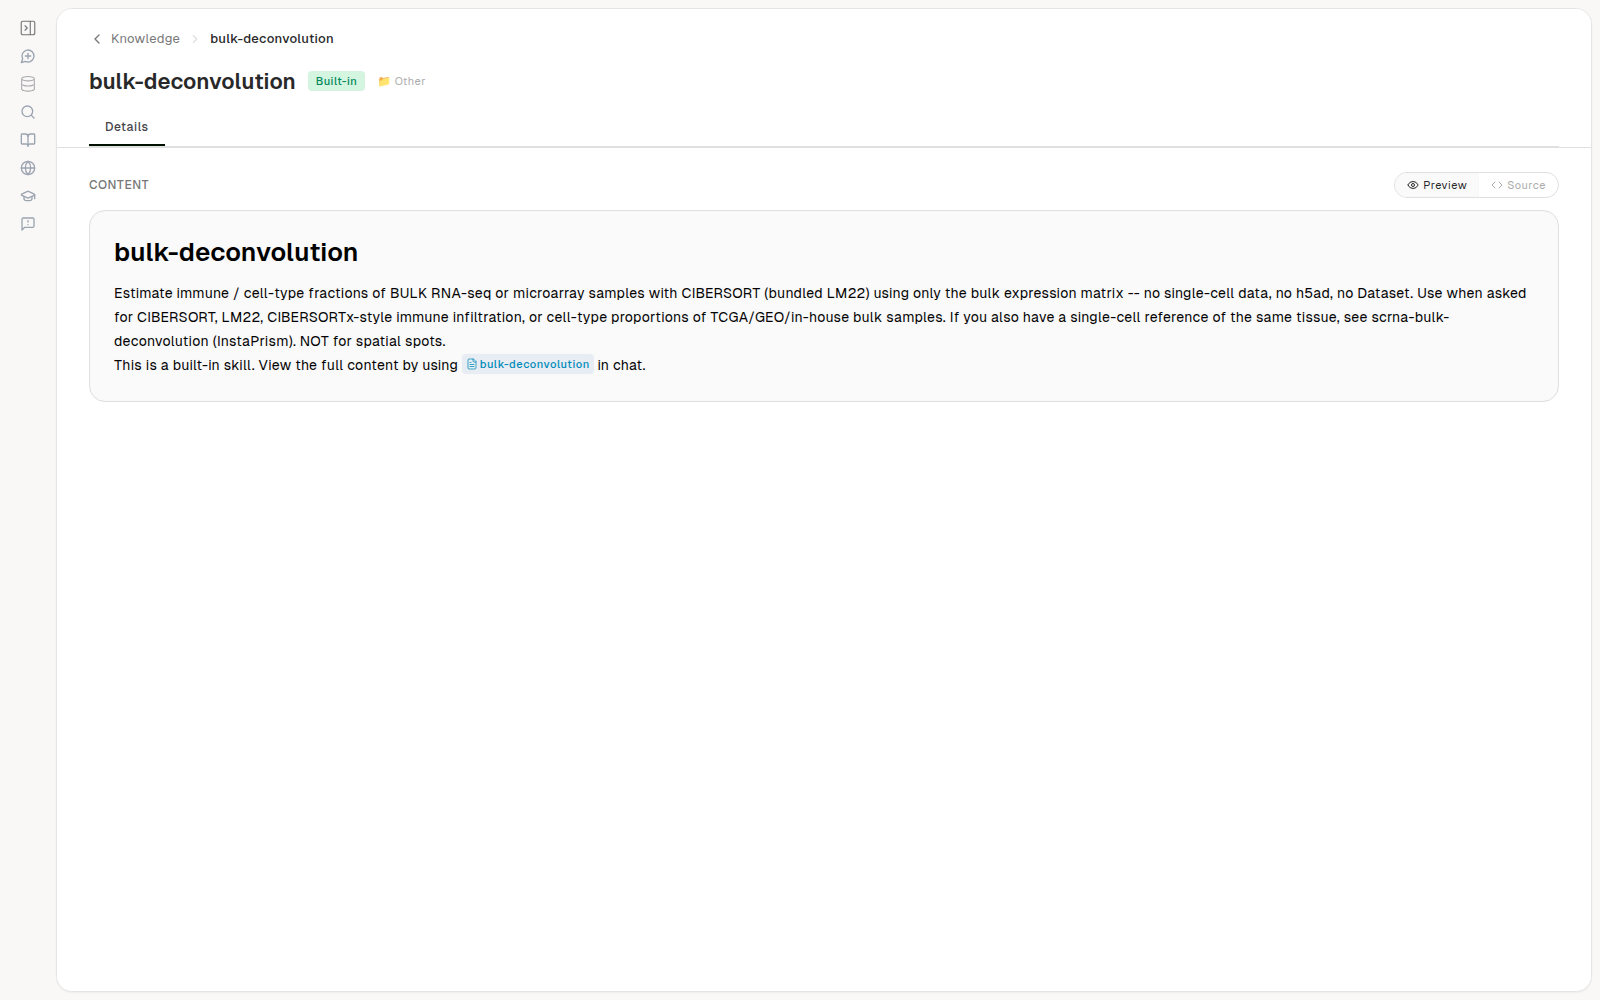Screen dimensions: 1600x1000
Task: Click the eye icon on Preview
Action: click(1413, 185)
